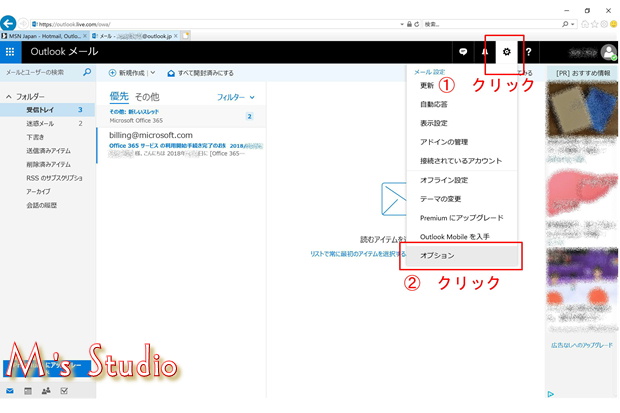The image size is (620, 413).
Task: Open 会話の履歴 folder
Action: 47,205
